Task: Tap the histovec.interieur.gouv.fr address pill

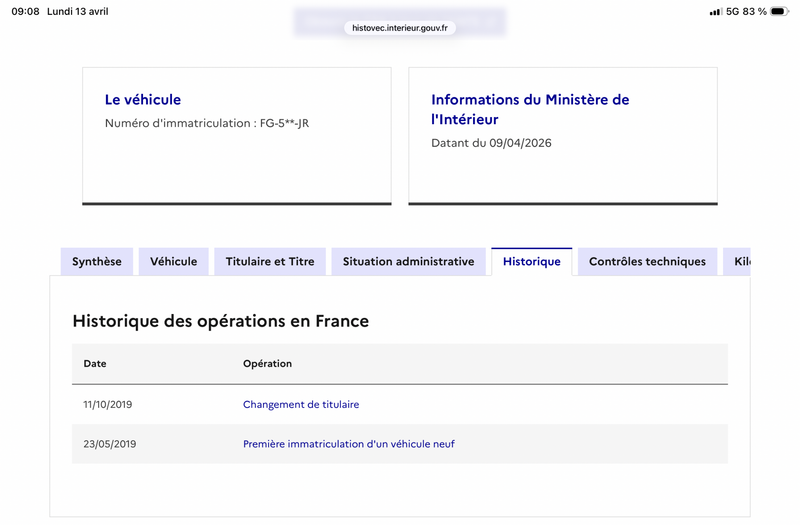Action: [x=400, y=28]
